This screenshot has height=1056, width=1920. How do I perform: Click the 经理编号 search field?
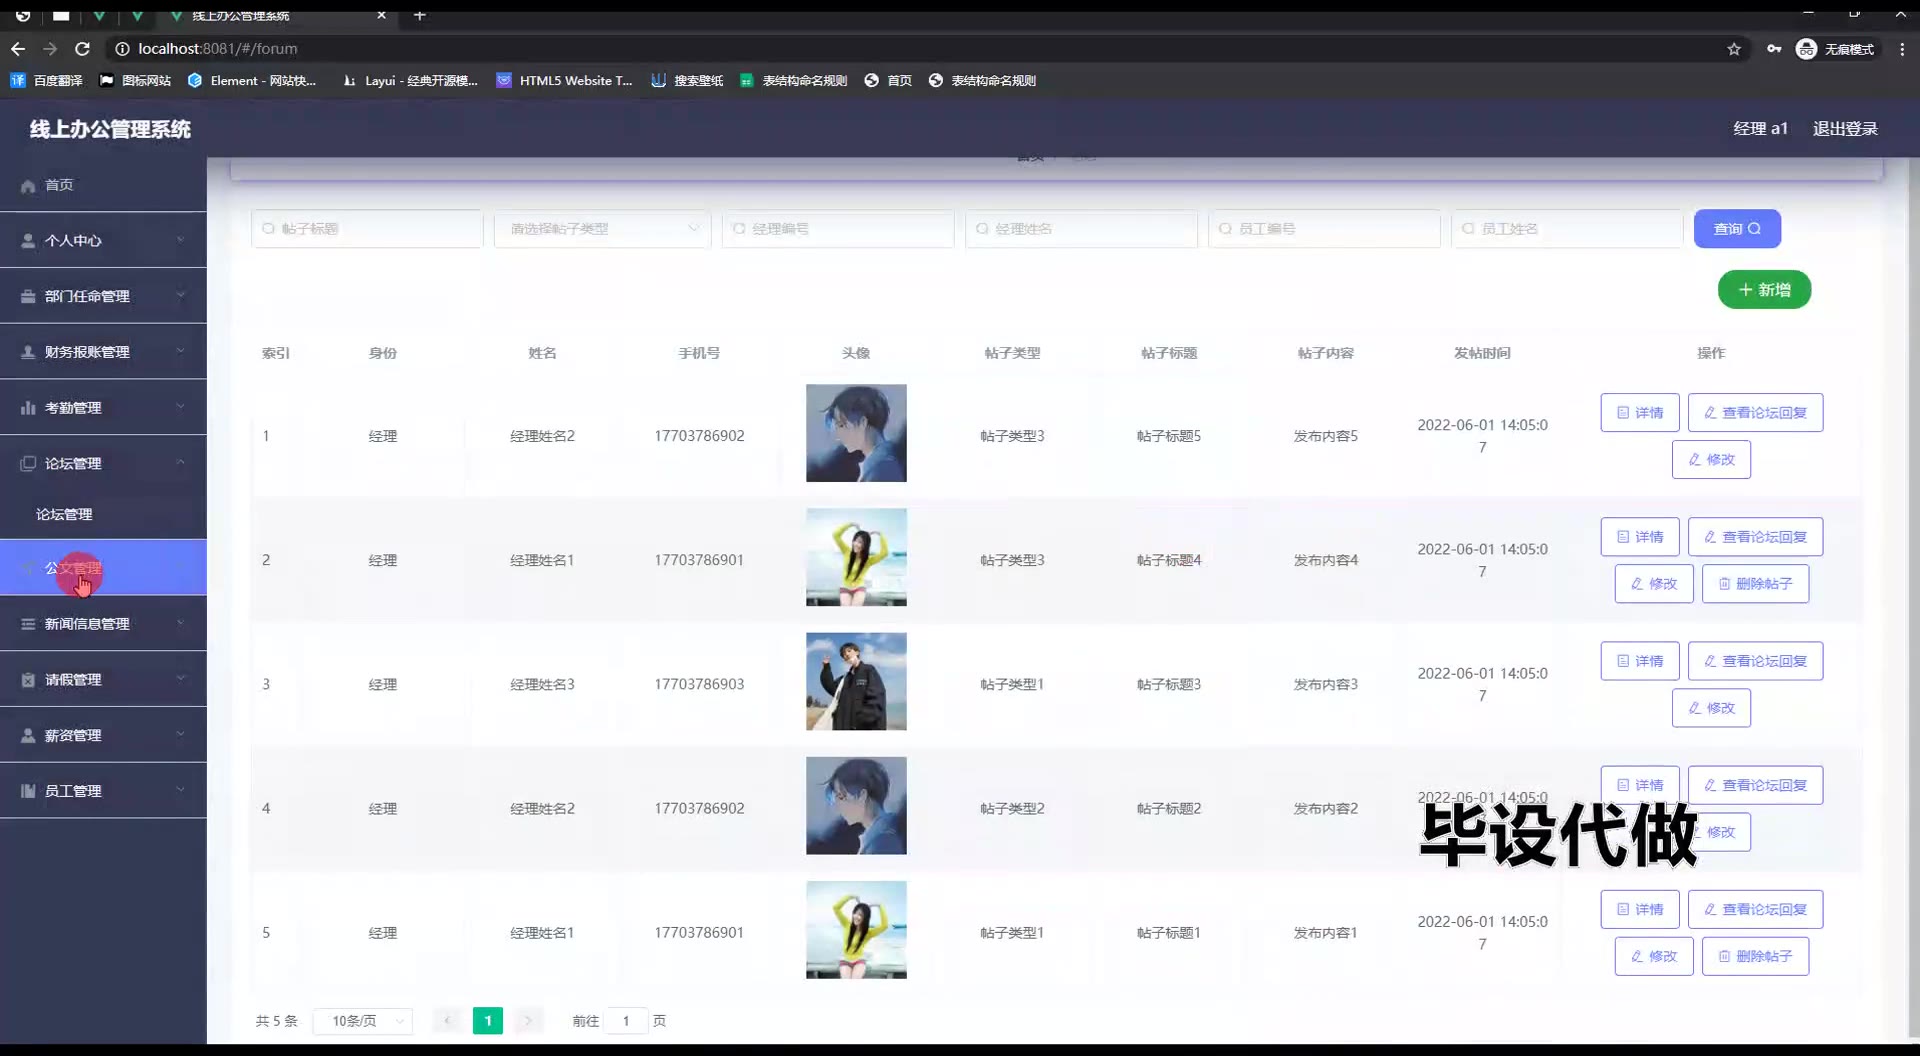pos(837,229)
